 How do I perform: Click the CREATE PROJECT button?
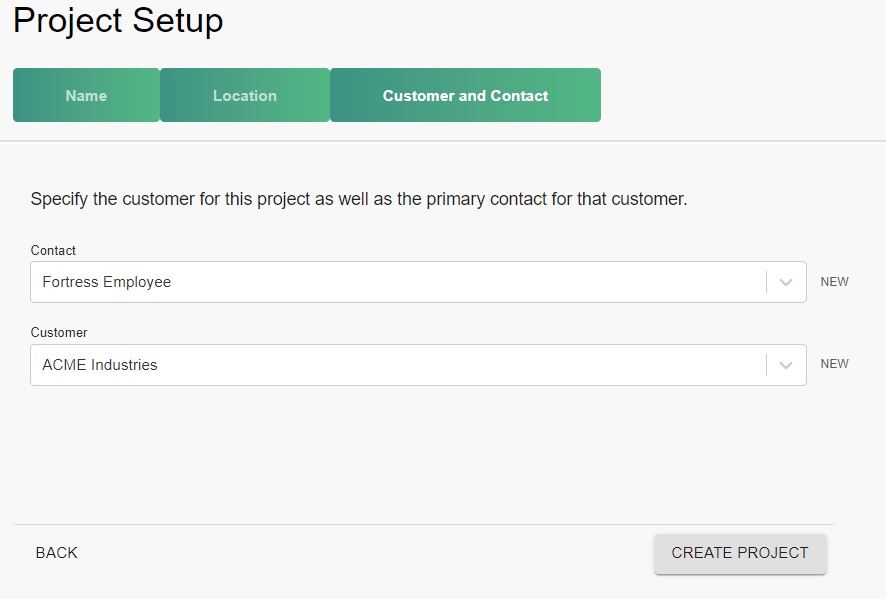pyautogui.click(x=740, y=553)
